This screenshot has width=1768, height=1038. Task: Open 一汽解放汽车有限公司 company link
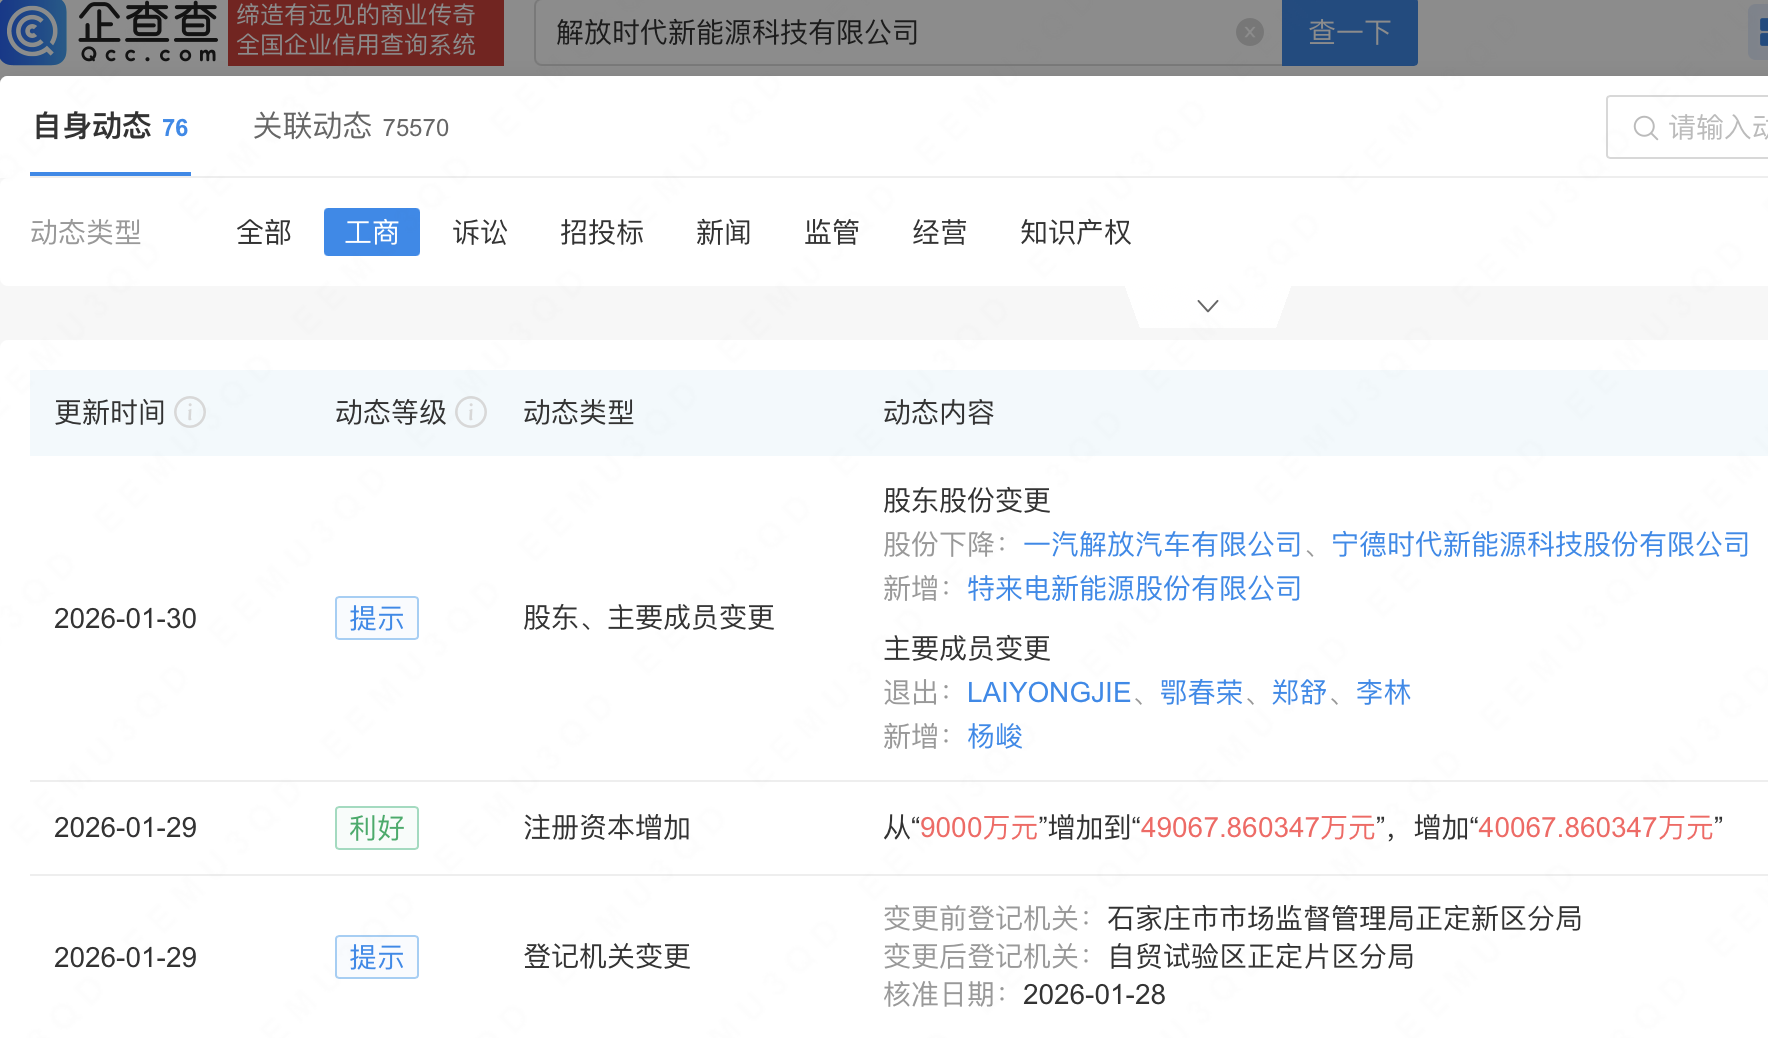point(1162,544)
